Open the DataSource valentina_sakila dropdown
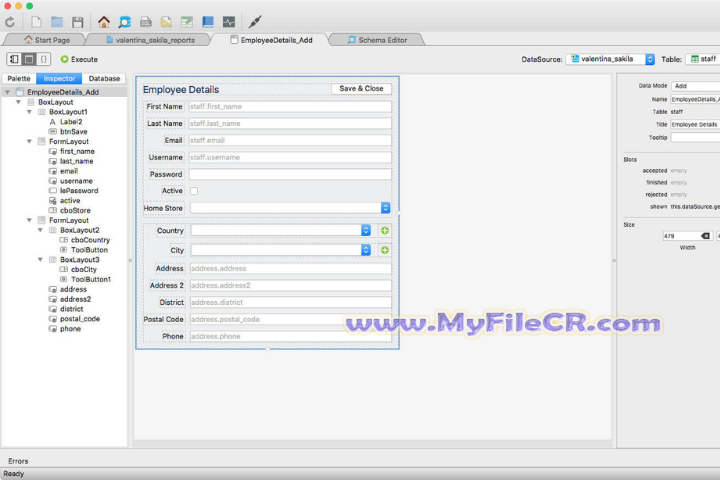The image size is (720, 480). click(610, 59)
